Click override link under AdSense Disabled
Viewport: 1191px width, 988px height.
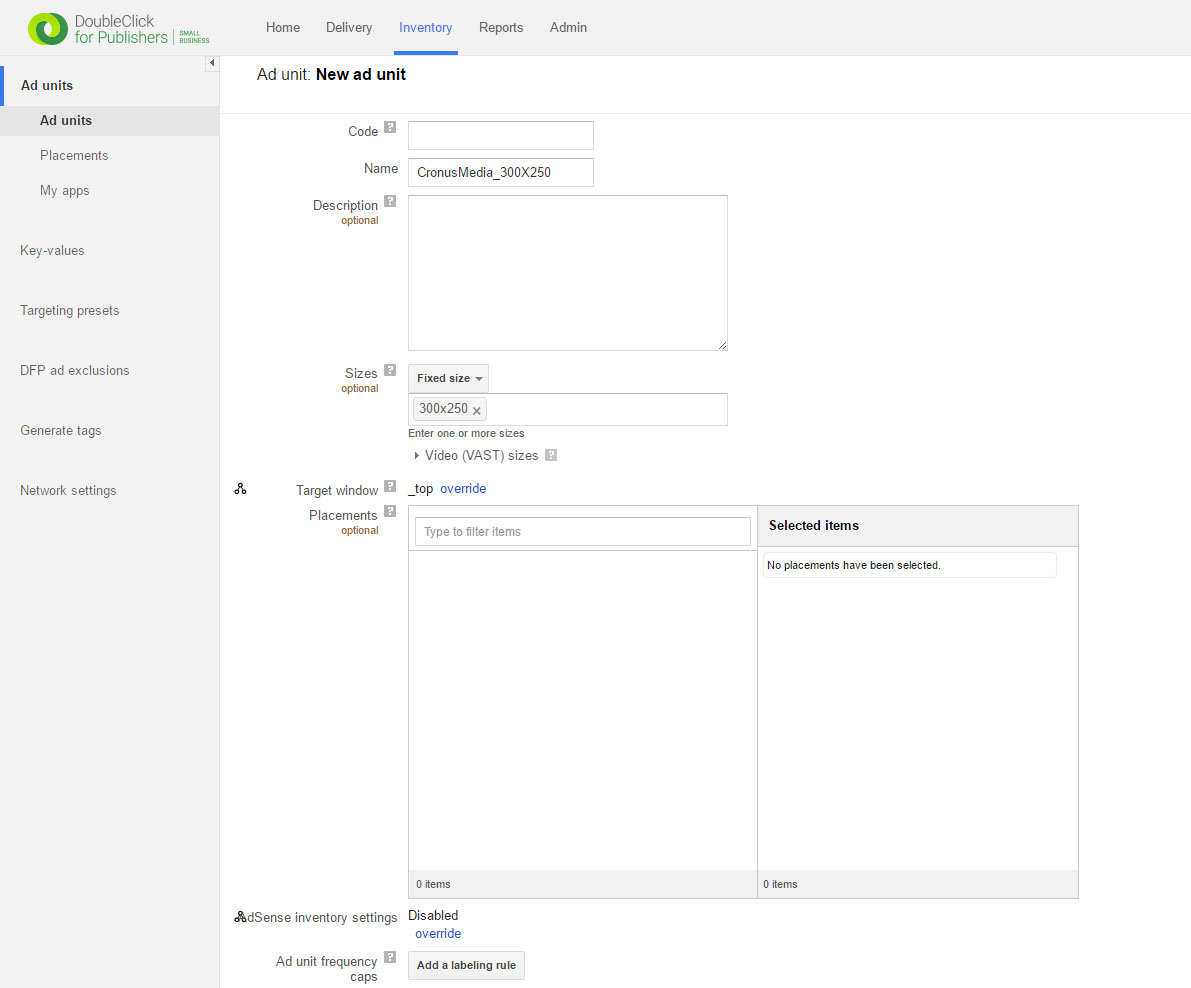(438, 933)
